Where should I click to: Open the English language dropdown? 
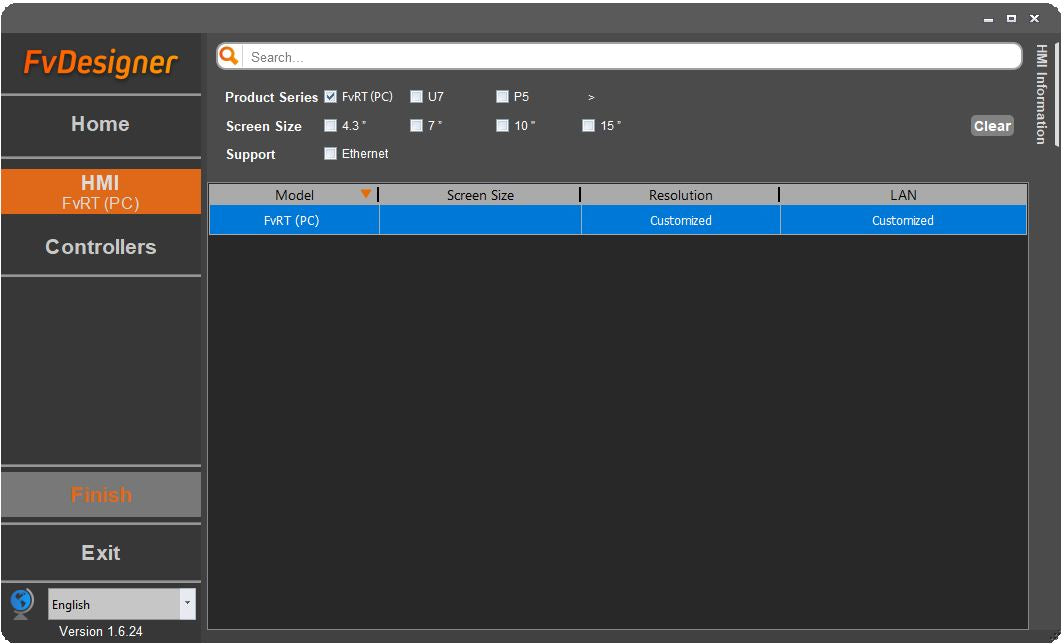pos(187,603)
